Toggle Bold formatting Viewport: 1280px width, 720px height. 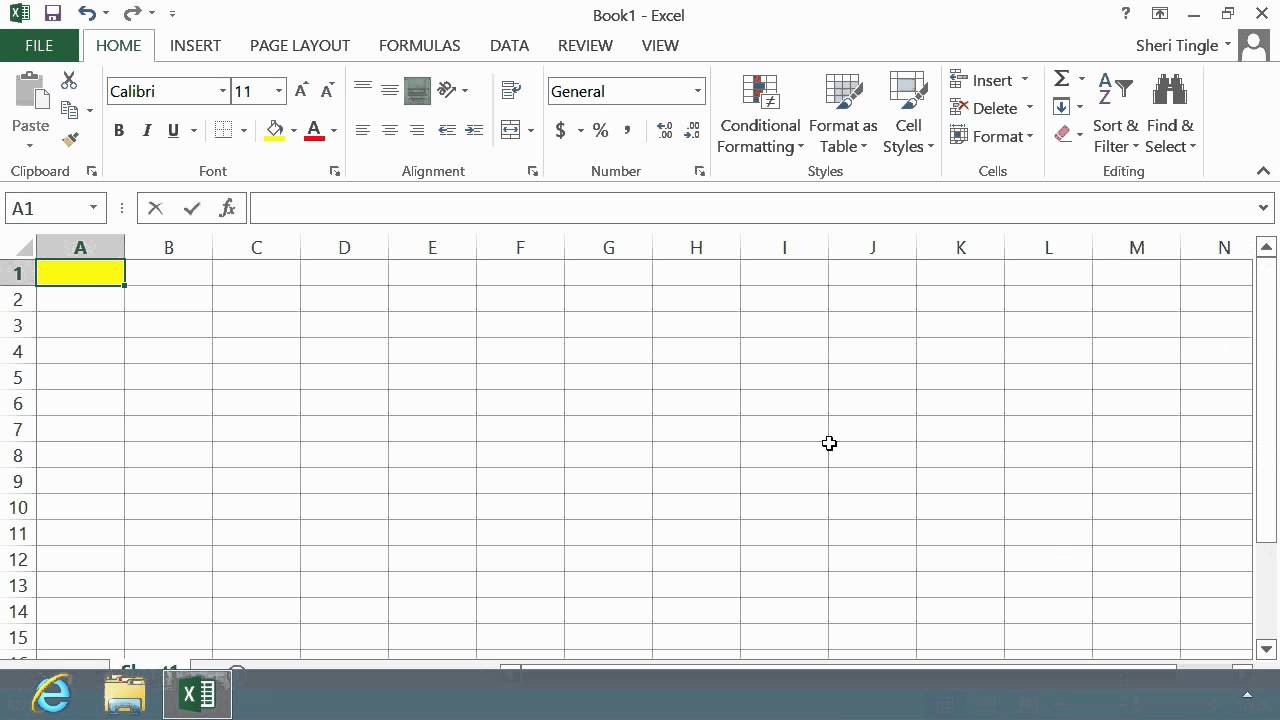(x=119, y=130)
